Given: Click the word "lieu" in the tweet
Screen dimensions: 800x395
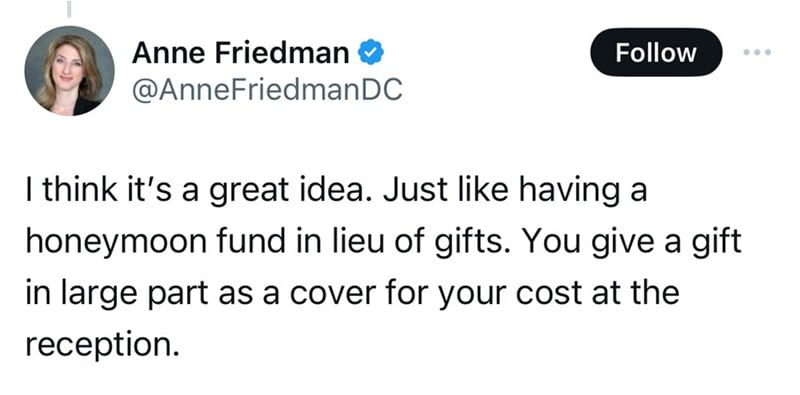Looking at the screenshot, I should [347, 241].
